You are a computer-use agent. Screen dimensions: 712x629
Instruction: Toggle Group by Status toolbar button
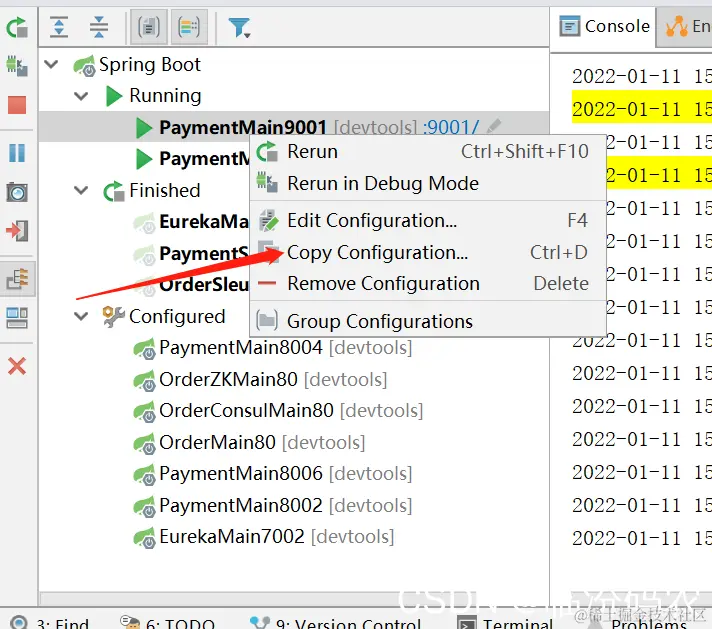point(189,27)
